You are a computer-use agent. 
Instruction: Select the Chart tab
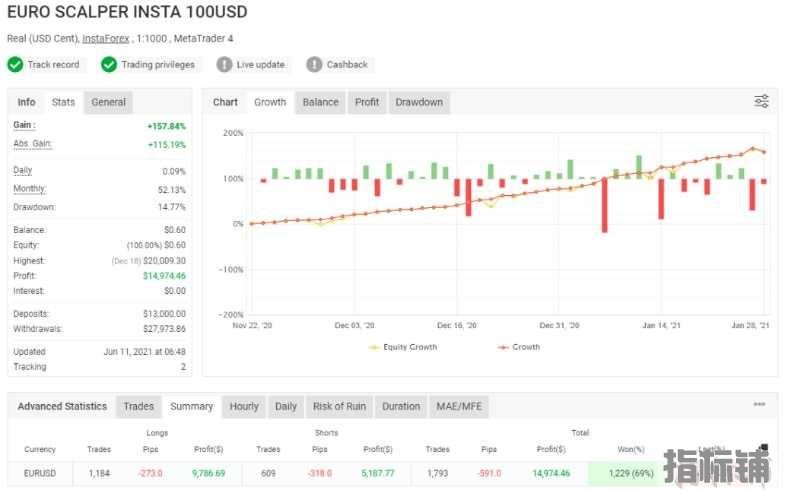(225, 102)
